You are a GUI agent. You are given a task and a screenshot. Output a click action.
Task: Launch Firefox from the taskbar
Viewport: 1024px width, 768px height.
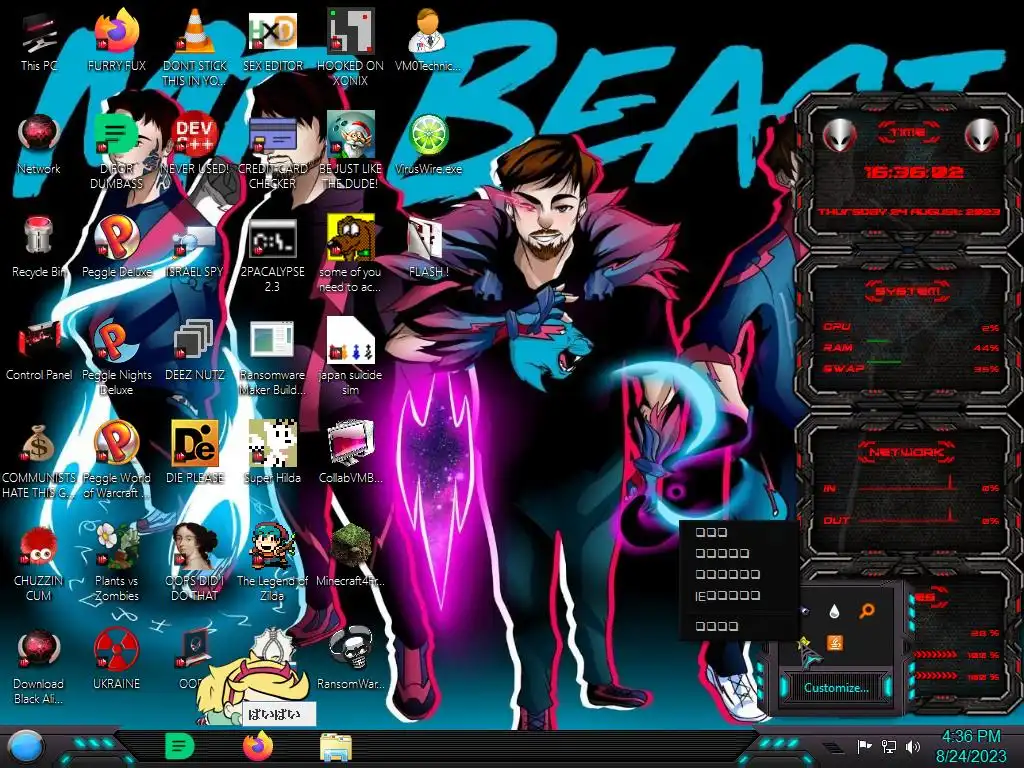[x=258, y=746]
